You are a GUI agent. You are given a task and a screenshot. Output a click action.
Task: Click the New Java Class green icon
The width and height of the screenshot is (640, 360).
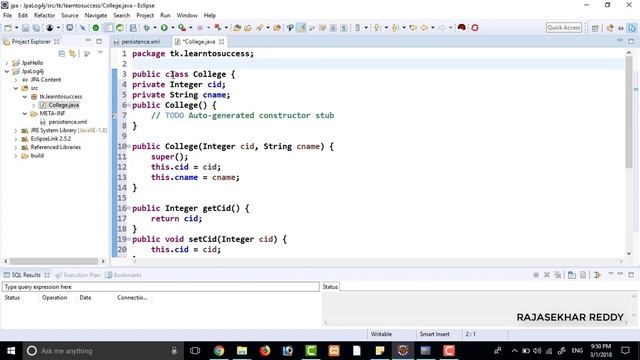tap(120, 28)
